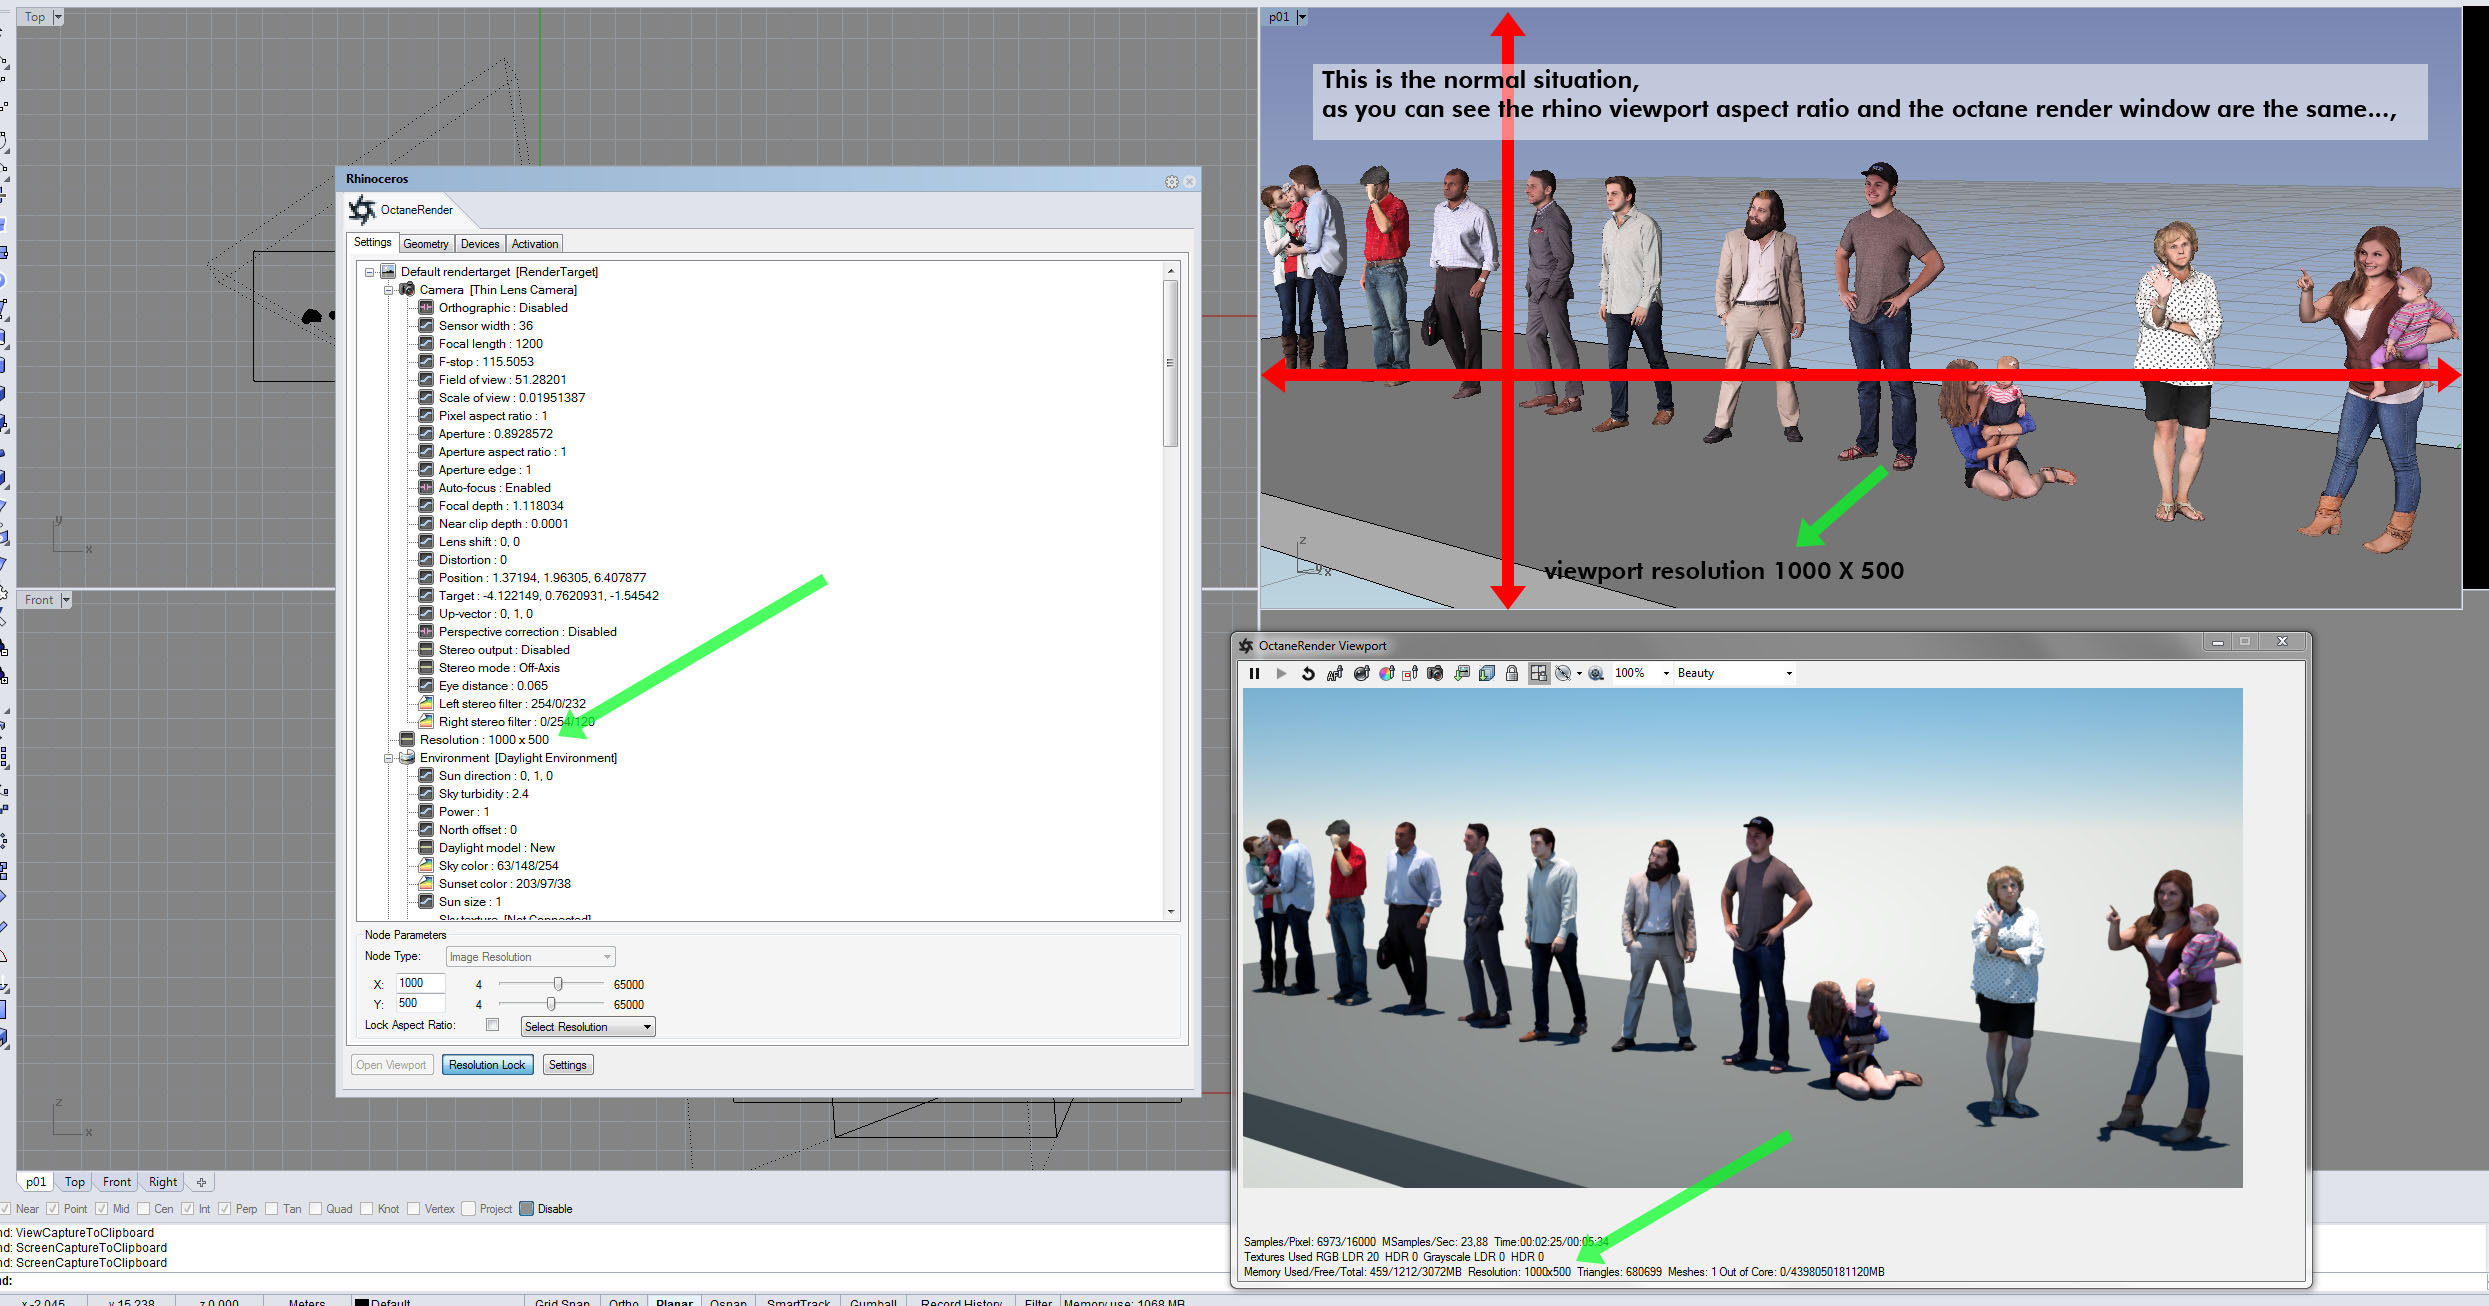Select the auto-focus picker tool
This screenshot has height=1306, width=2489.
click(1335, 674)
